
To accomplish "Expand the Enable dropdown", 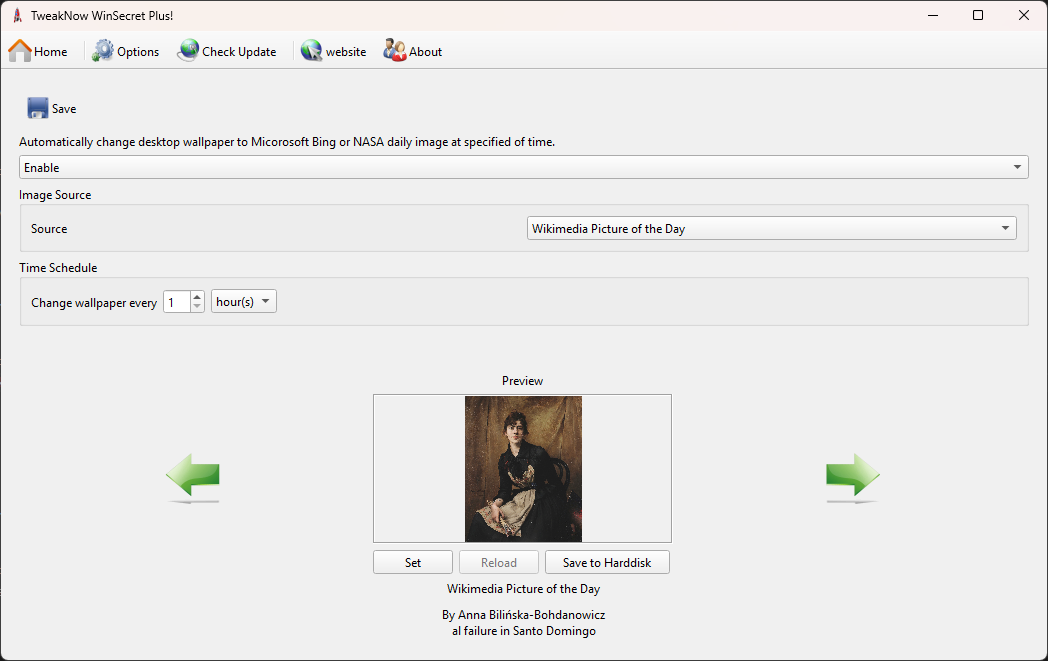I will (x=1017, y=168).
